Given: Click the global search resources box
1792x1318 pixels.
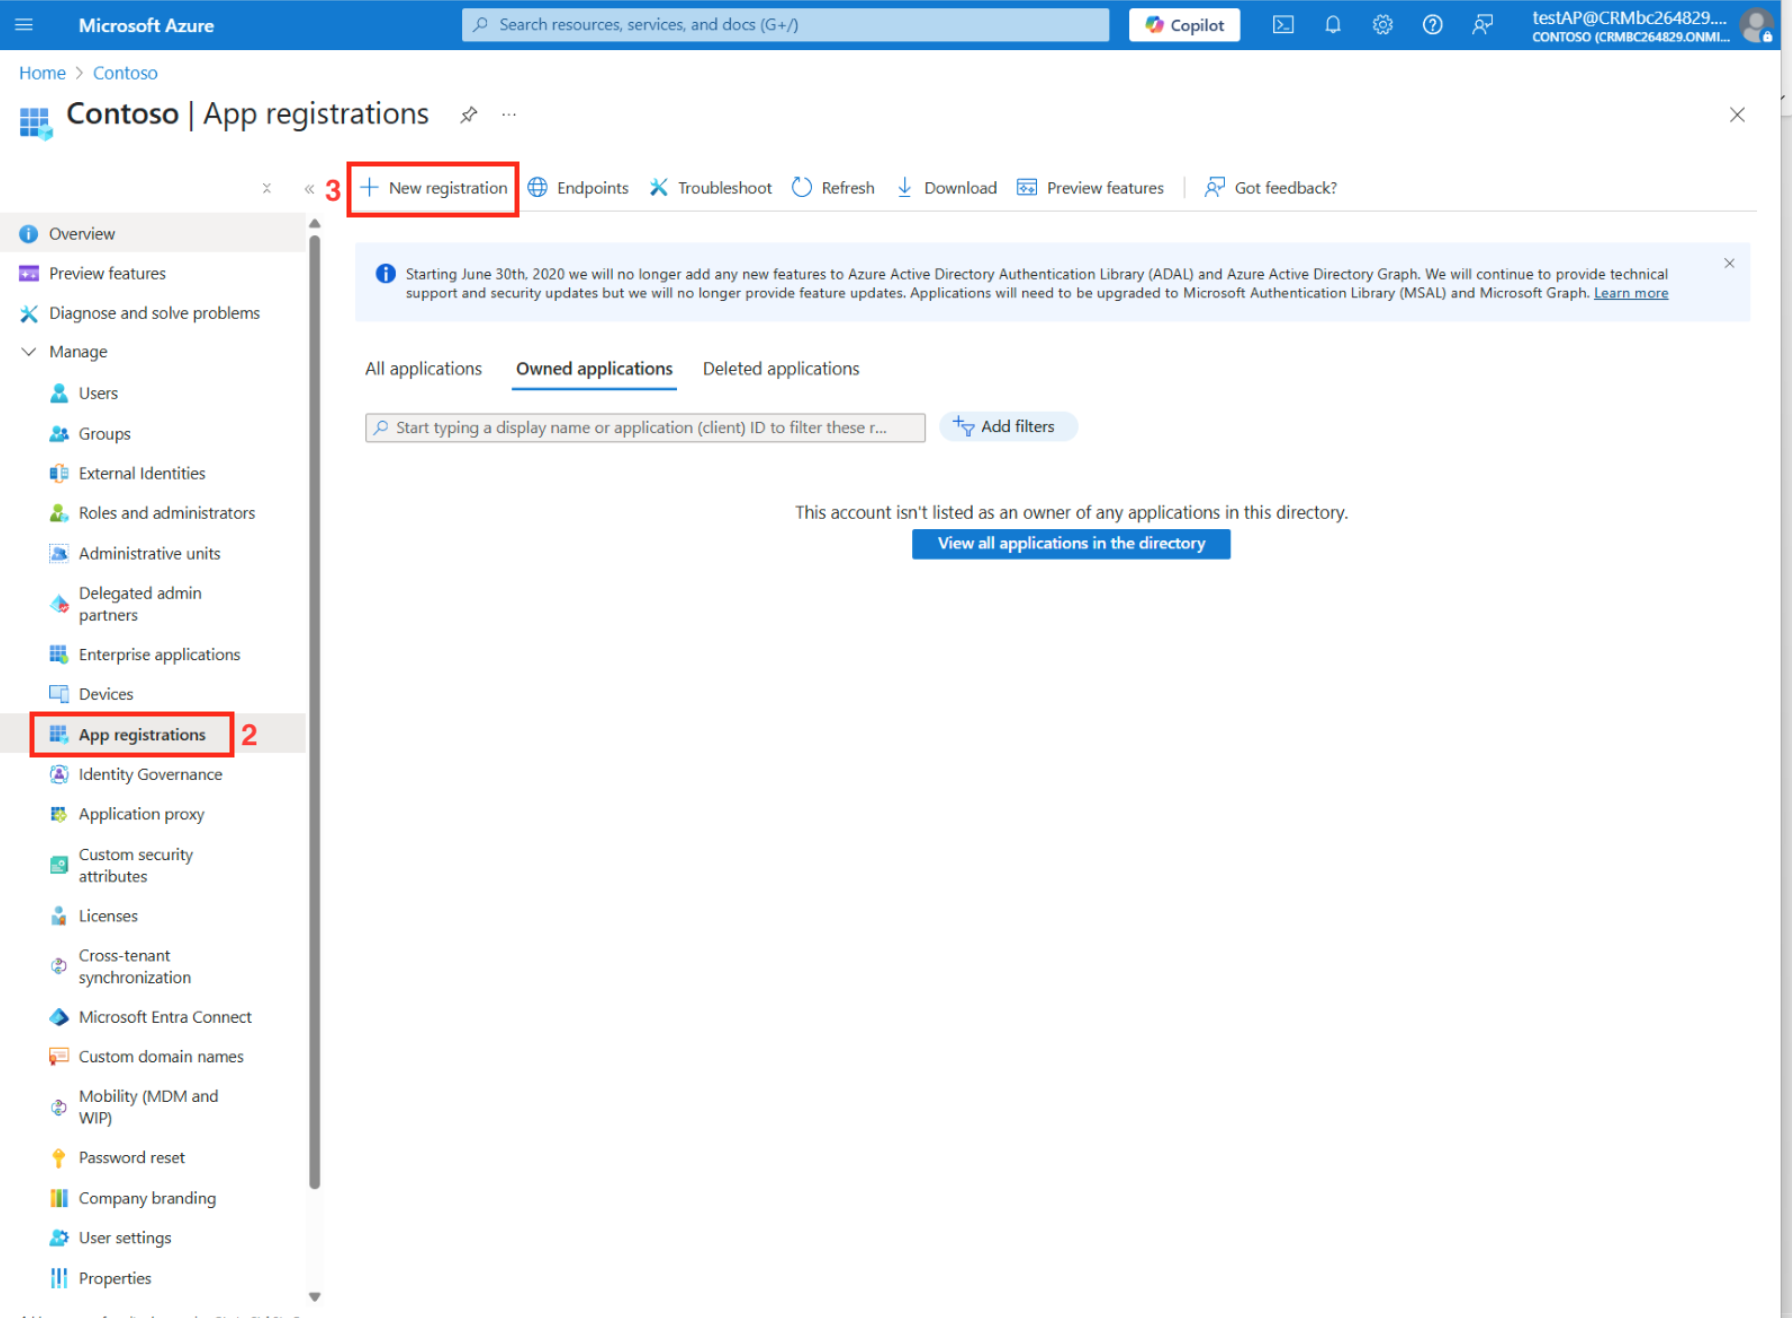Looking at the screenshot, I should (x=785, y=25).
